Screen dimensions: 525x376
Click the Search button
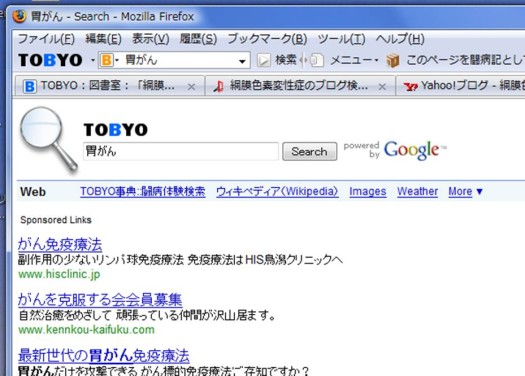point(309,151)
